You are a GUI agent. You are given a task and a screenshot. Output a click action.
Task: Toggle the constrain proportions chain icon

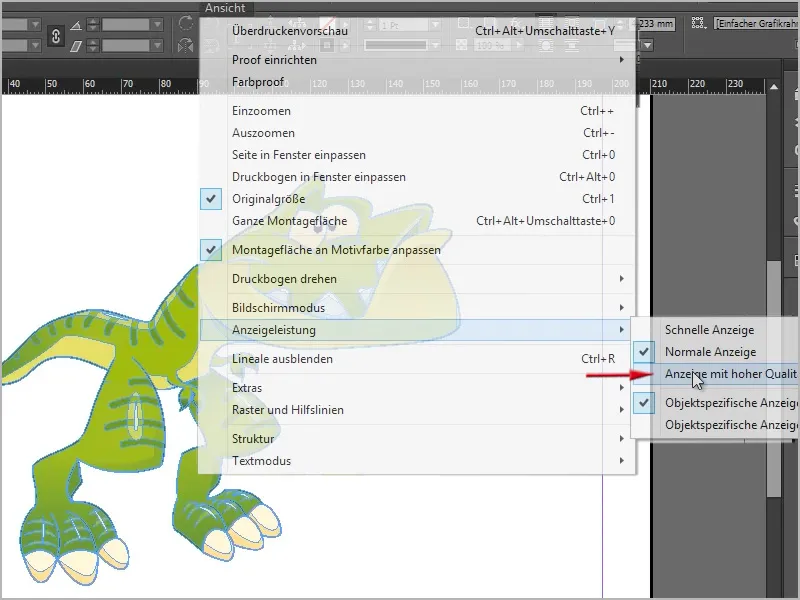point(56,36)
